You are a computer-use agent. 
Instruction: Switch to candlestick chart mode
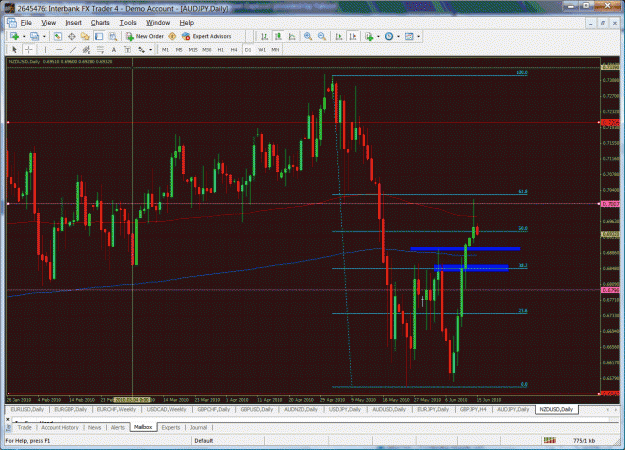(278, 36)
